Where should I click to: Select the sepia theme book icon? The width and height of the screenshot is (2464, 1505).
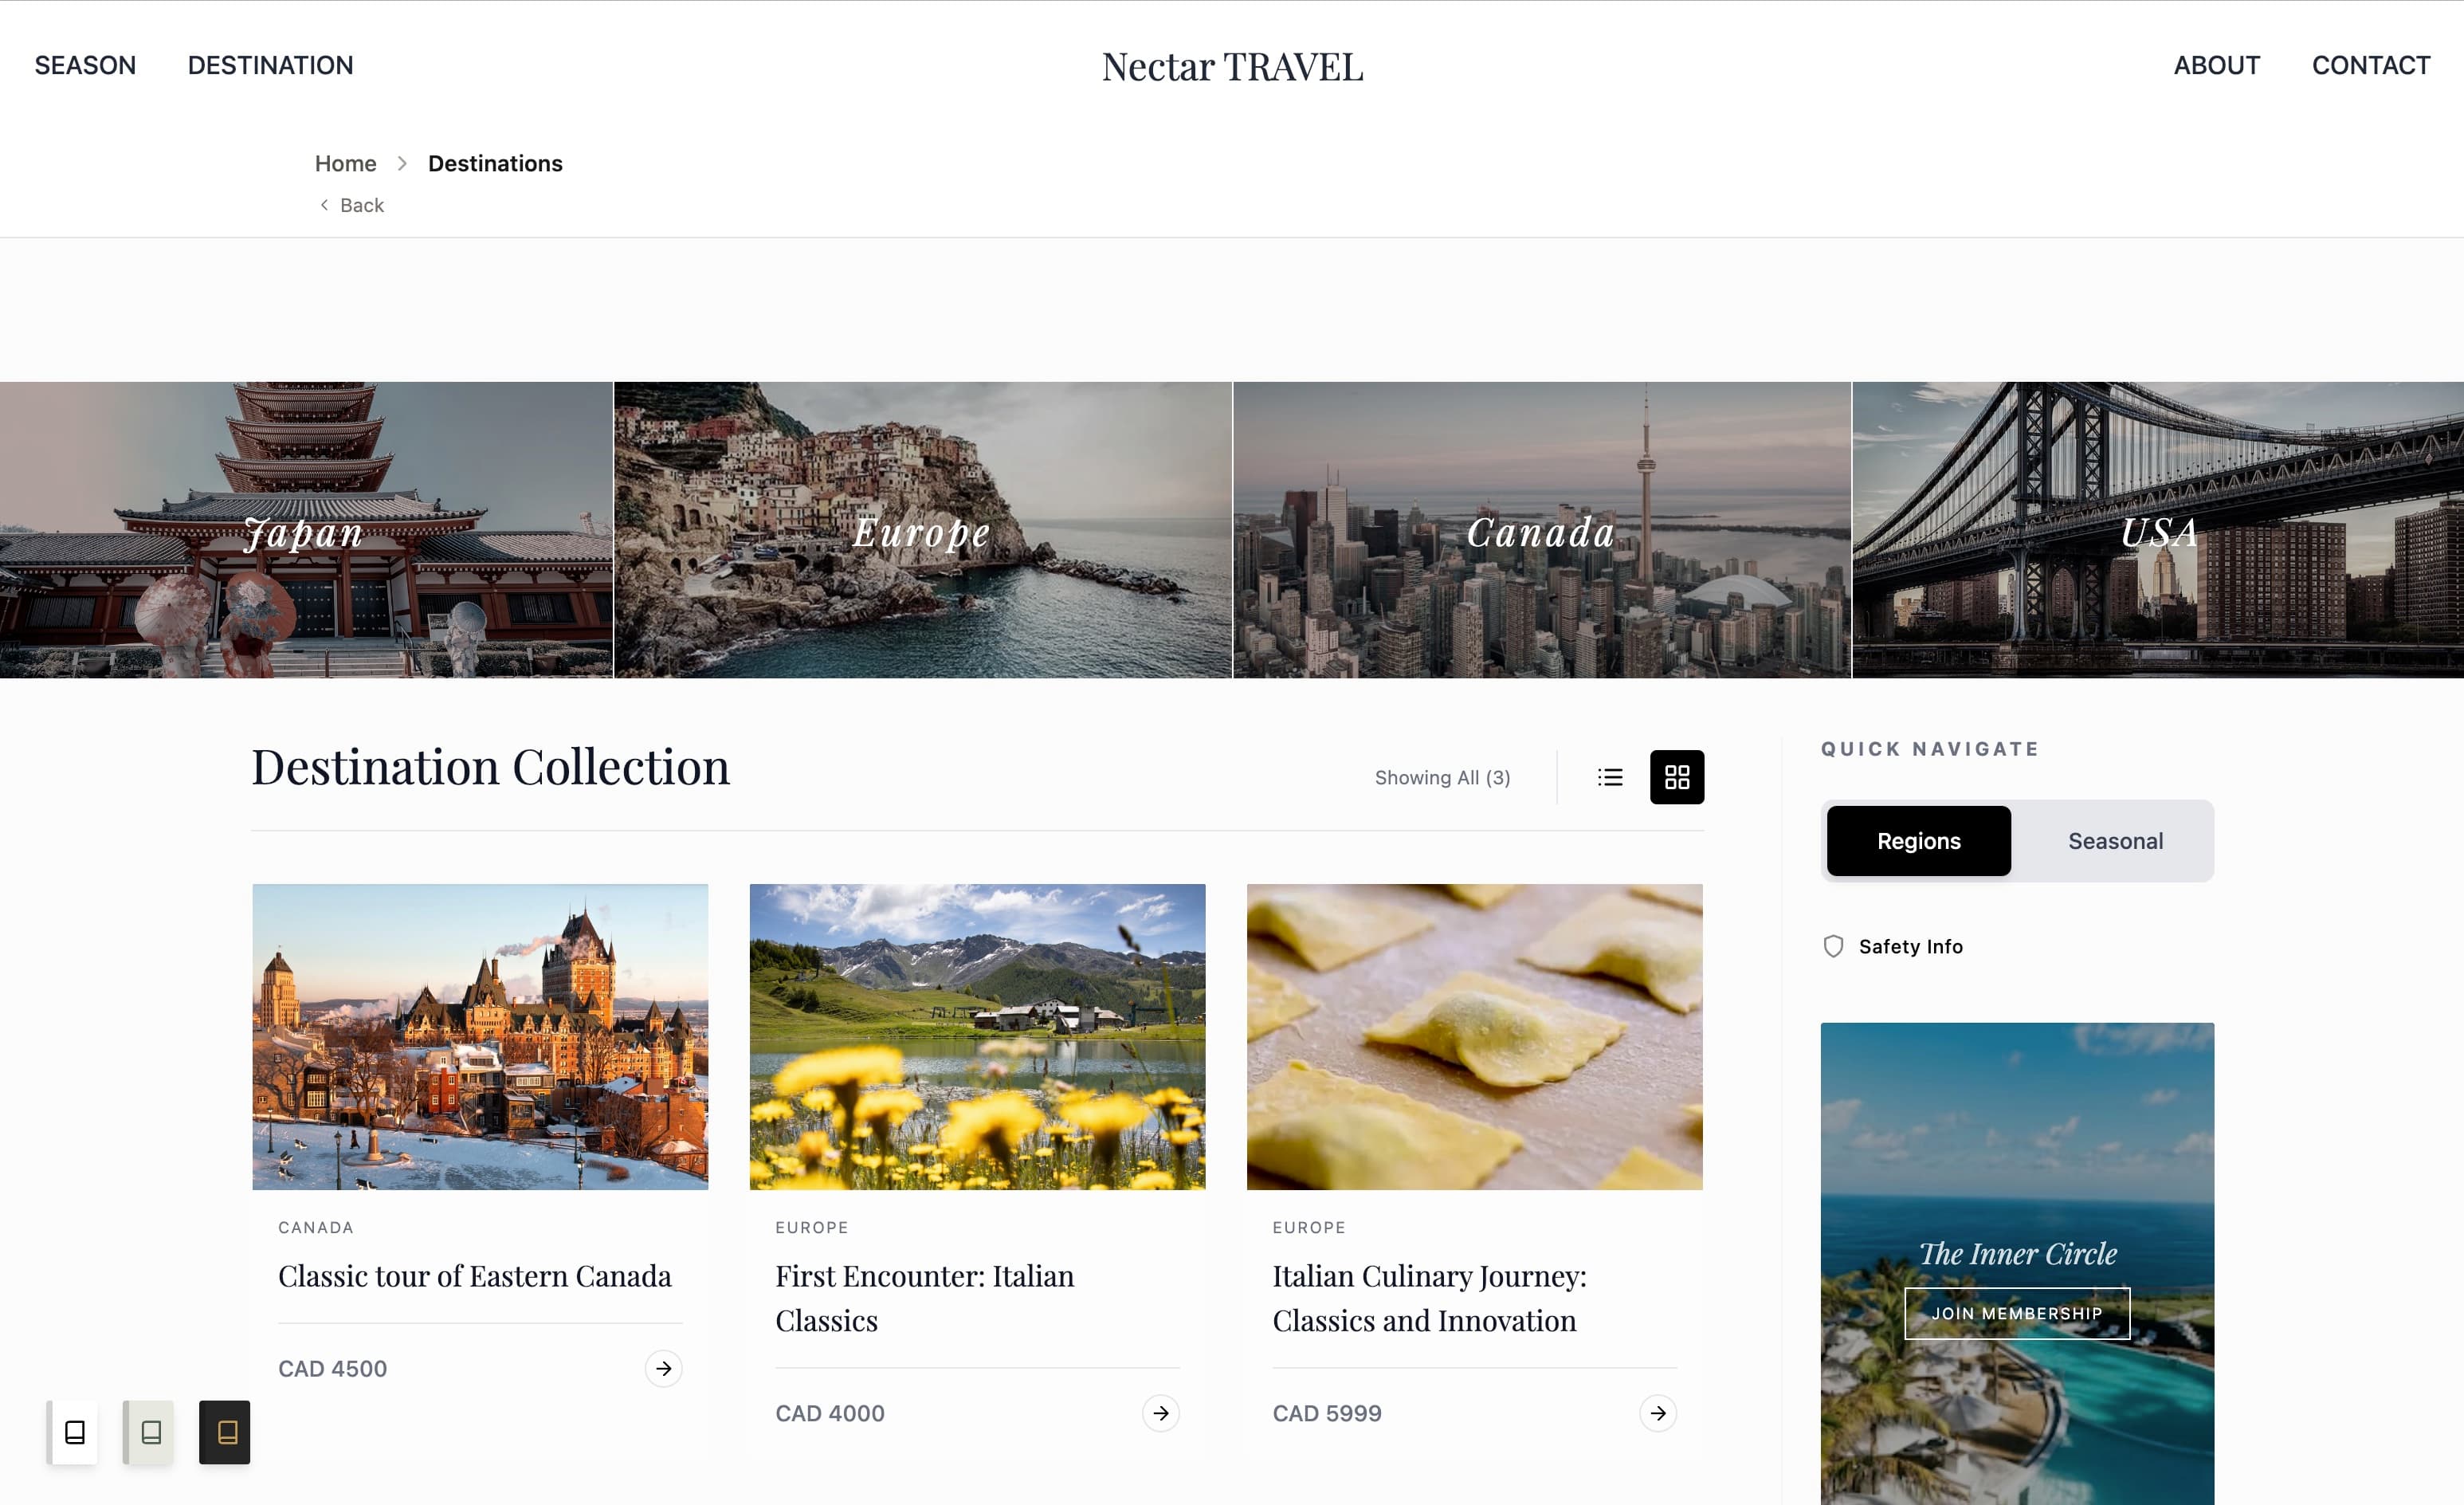point(150,1432)
